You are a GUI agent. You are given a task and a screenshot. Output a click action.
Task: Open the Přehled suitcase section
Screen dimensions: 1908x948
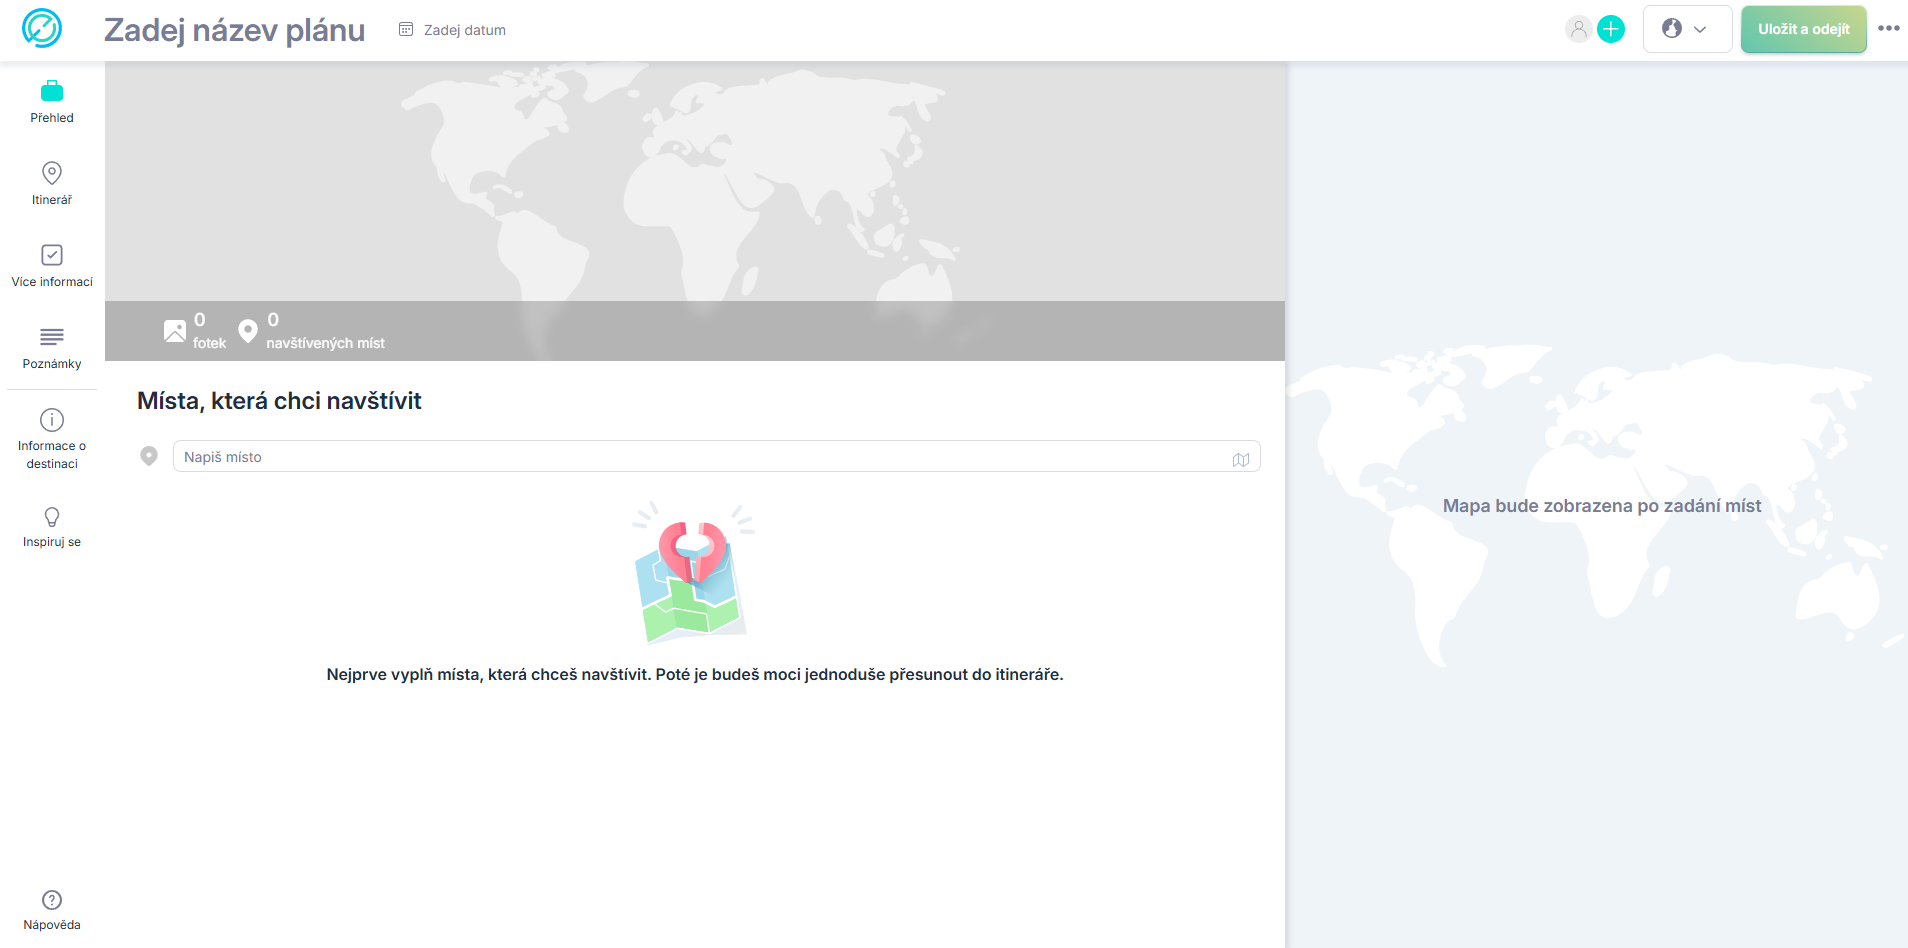[52, 102]
